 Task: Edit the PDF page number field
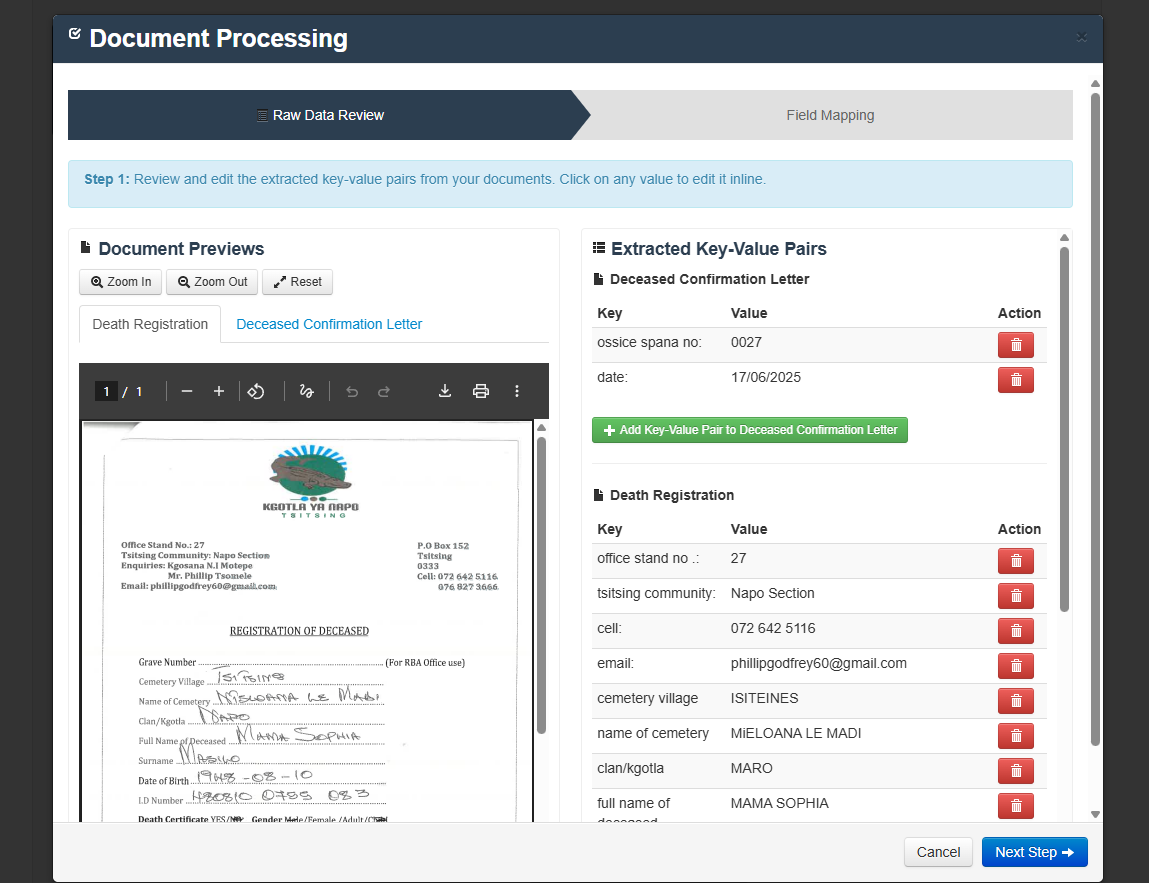click(106, 391)
